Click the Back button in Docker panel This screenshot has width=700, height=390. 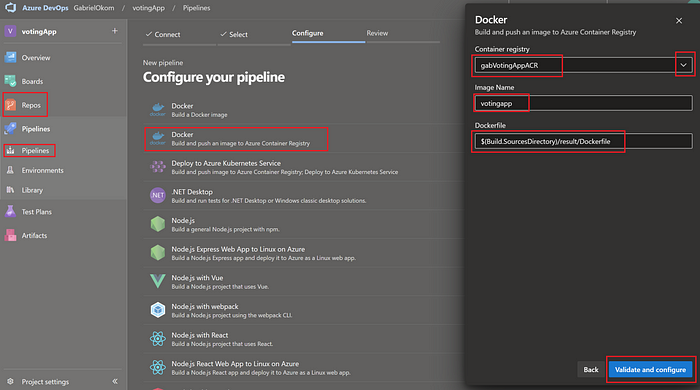[591, 369]
